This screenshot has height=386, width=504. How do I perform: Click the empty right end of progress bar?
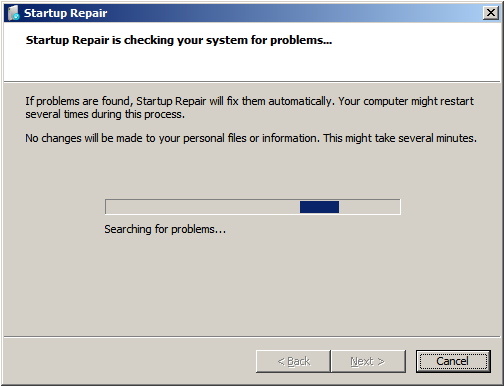pyautogui.click(x=369, y=207)
